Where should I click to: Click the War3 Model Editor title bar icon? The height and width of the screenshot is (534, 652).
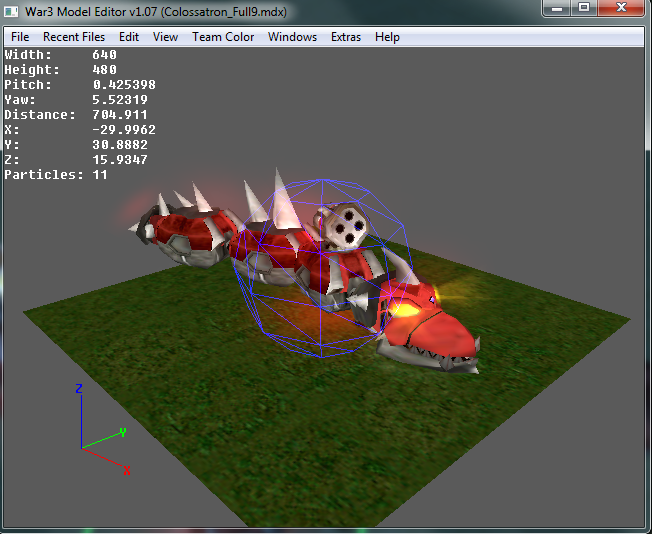(11, 11)
